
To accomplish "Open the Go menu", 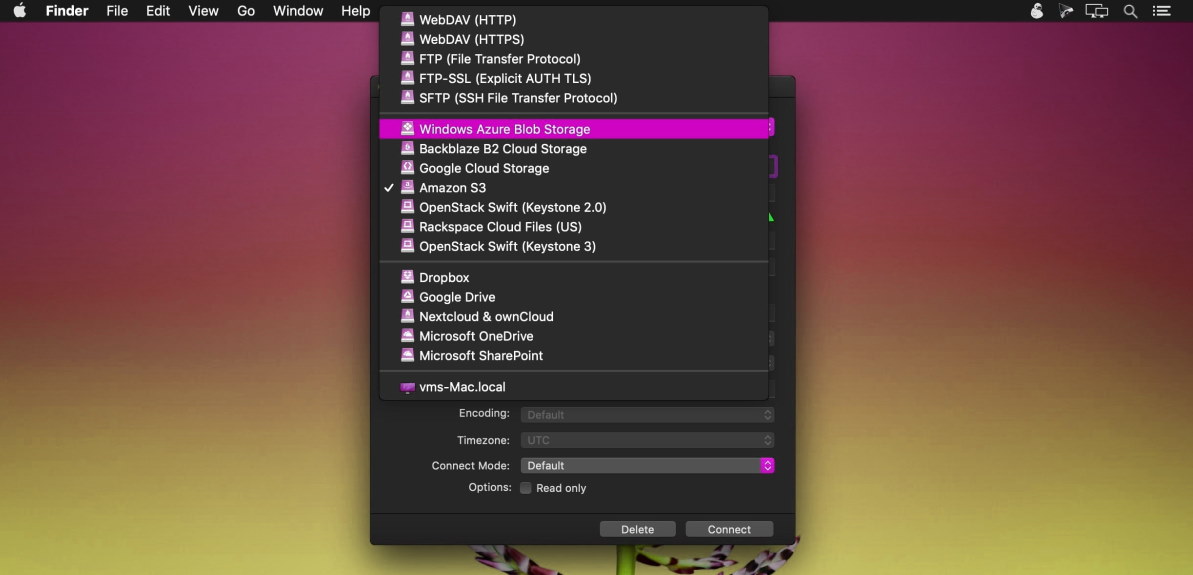I will tap(246, 11).
